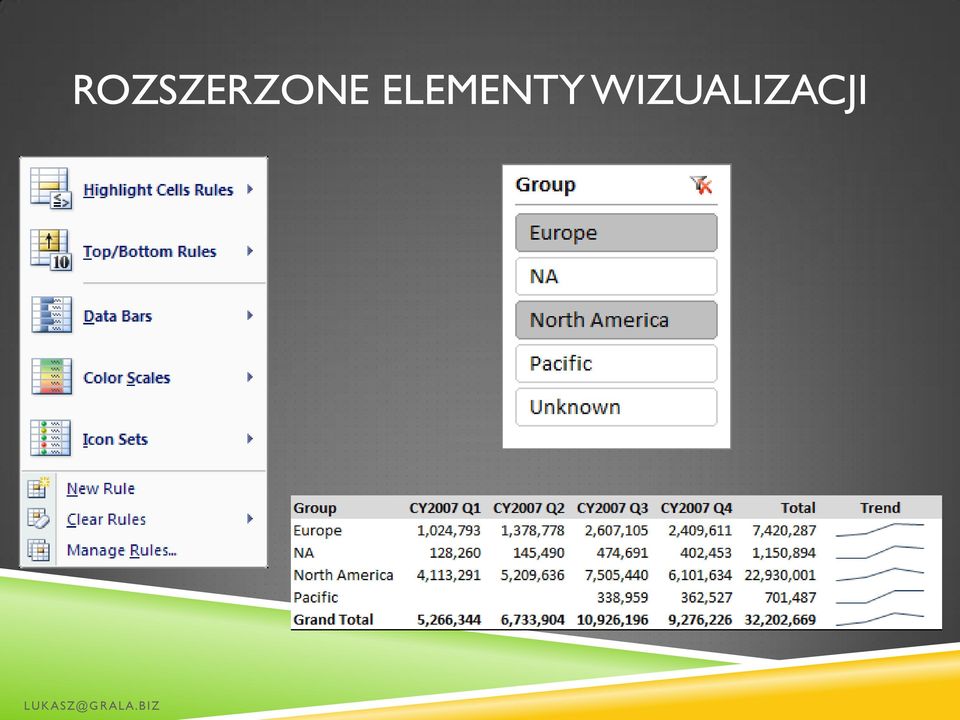Click the North America trend sparkline
The image size is (960, 720).
pyautogui.click(x=880, y=574)
